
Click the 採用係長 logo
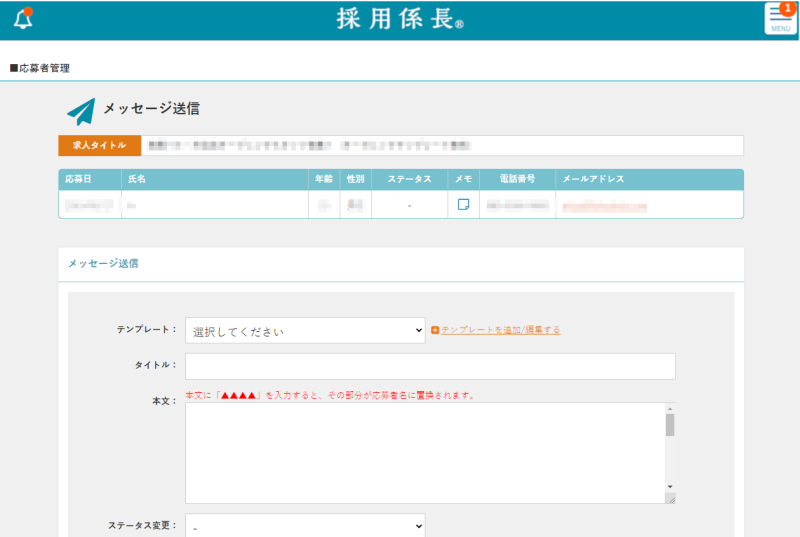click(400, 19)
